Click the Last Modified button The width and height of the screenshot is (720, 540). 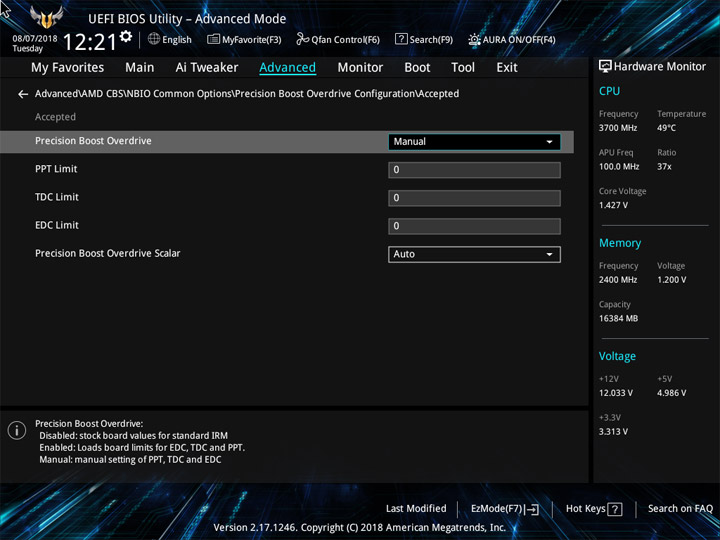pos(416,508)
